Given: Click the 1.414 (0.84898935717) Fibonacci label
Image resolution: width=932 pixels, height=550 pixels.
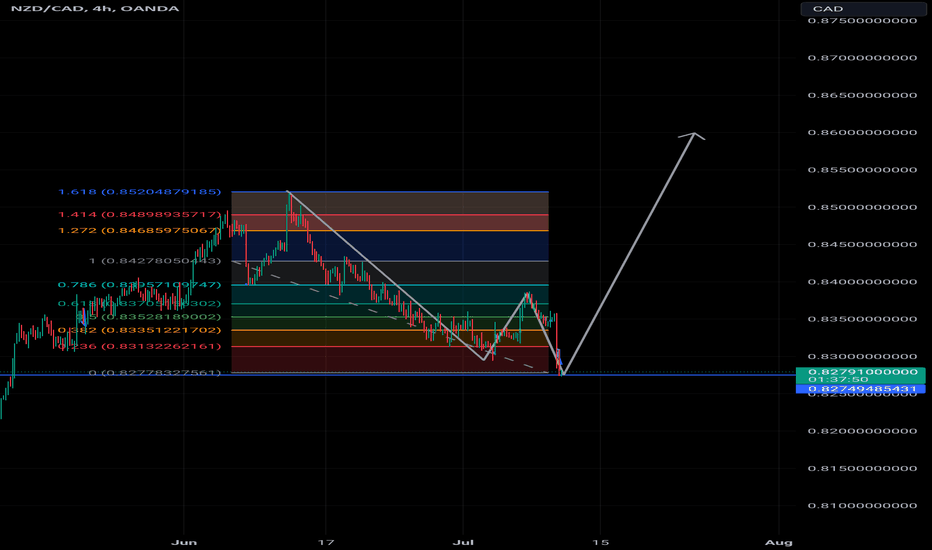Looking at the screenshot, I should coord(140,215).
